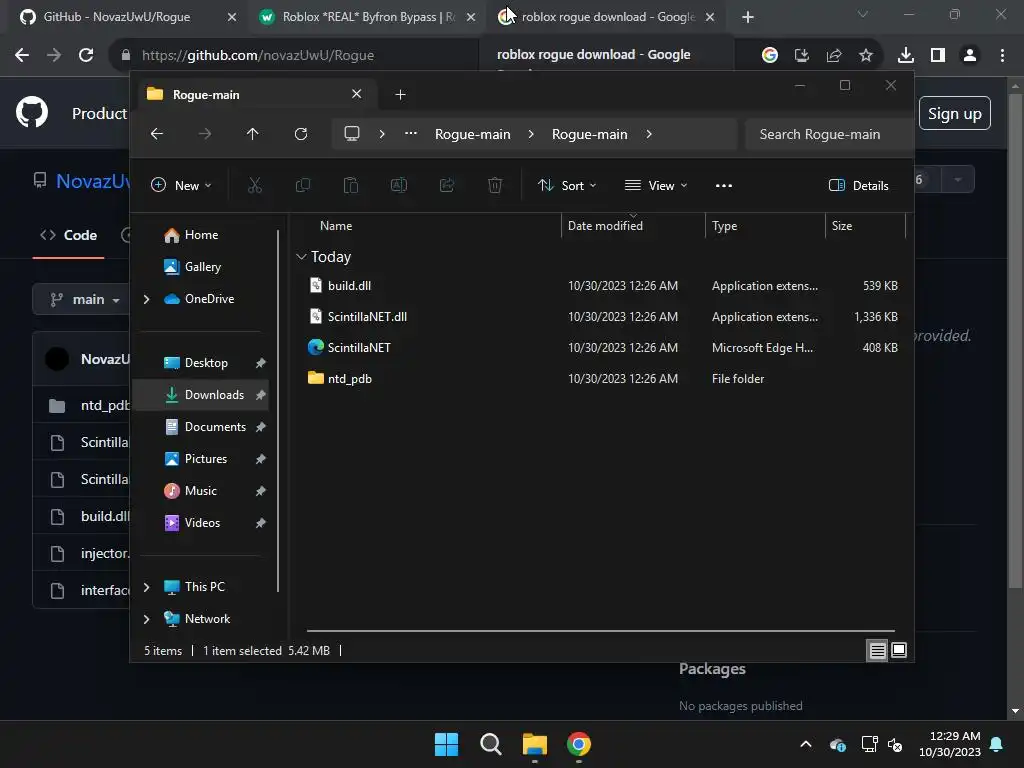1024x768 pixels.
Task: Toggle Chrome side panel icon
Action: point(938,56)
